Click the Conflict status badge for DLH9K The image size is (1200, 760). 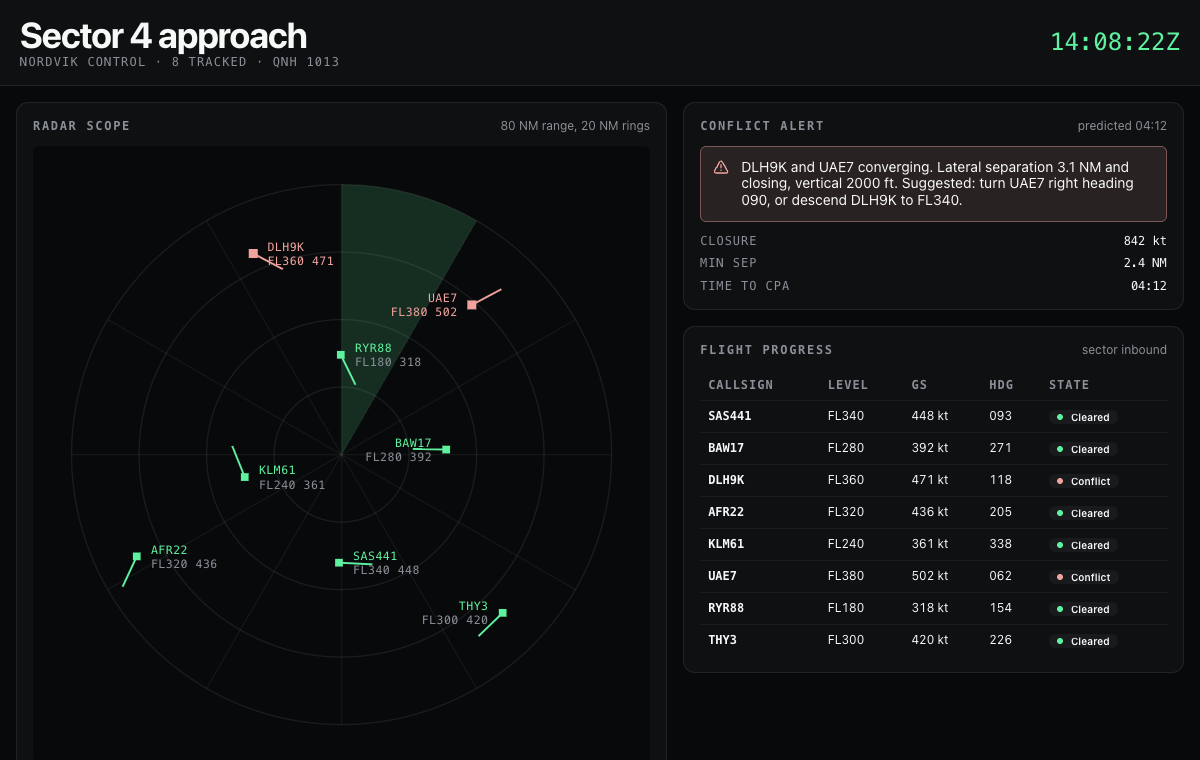[x=1084, y=481]
